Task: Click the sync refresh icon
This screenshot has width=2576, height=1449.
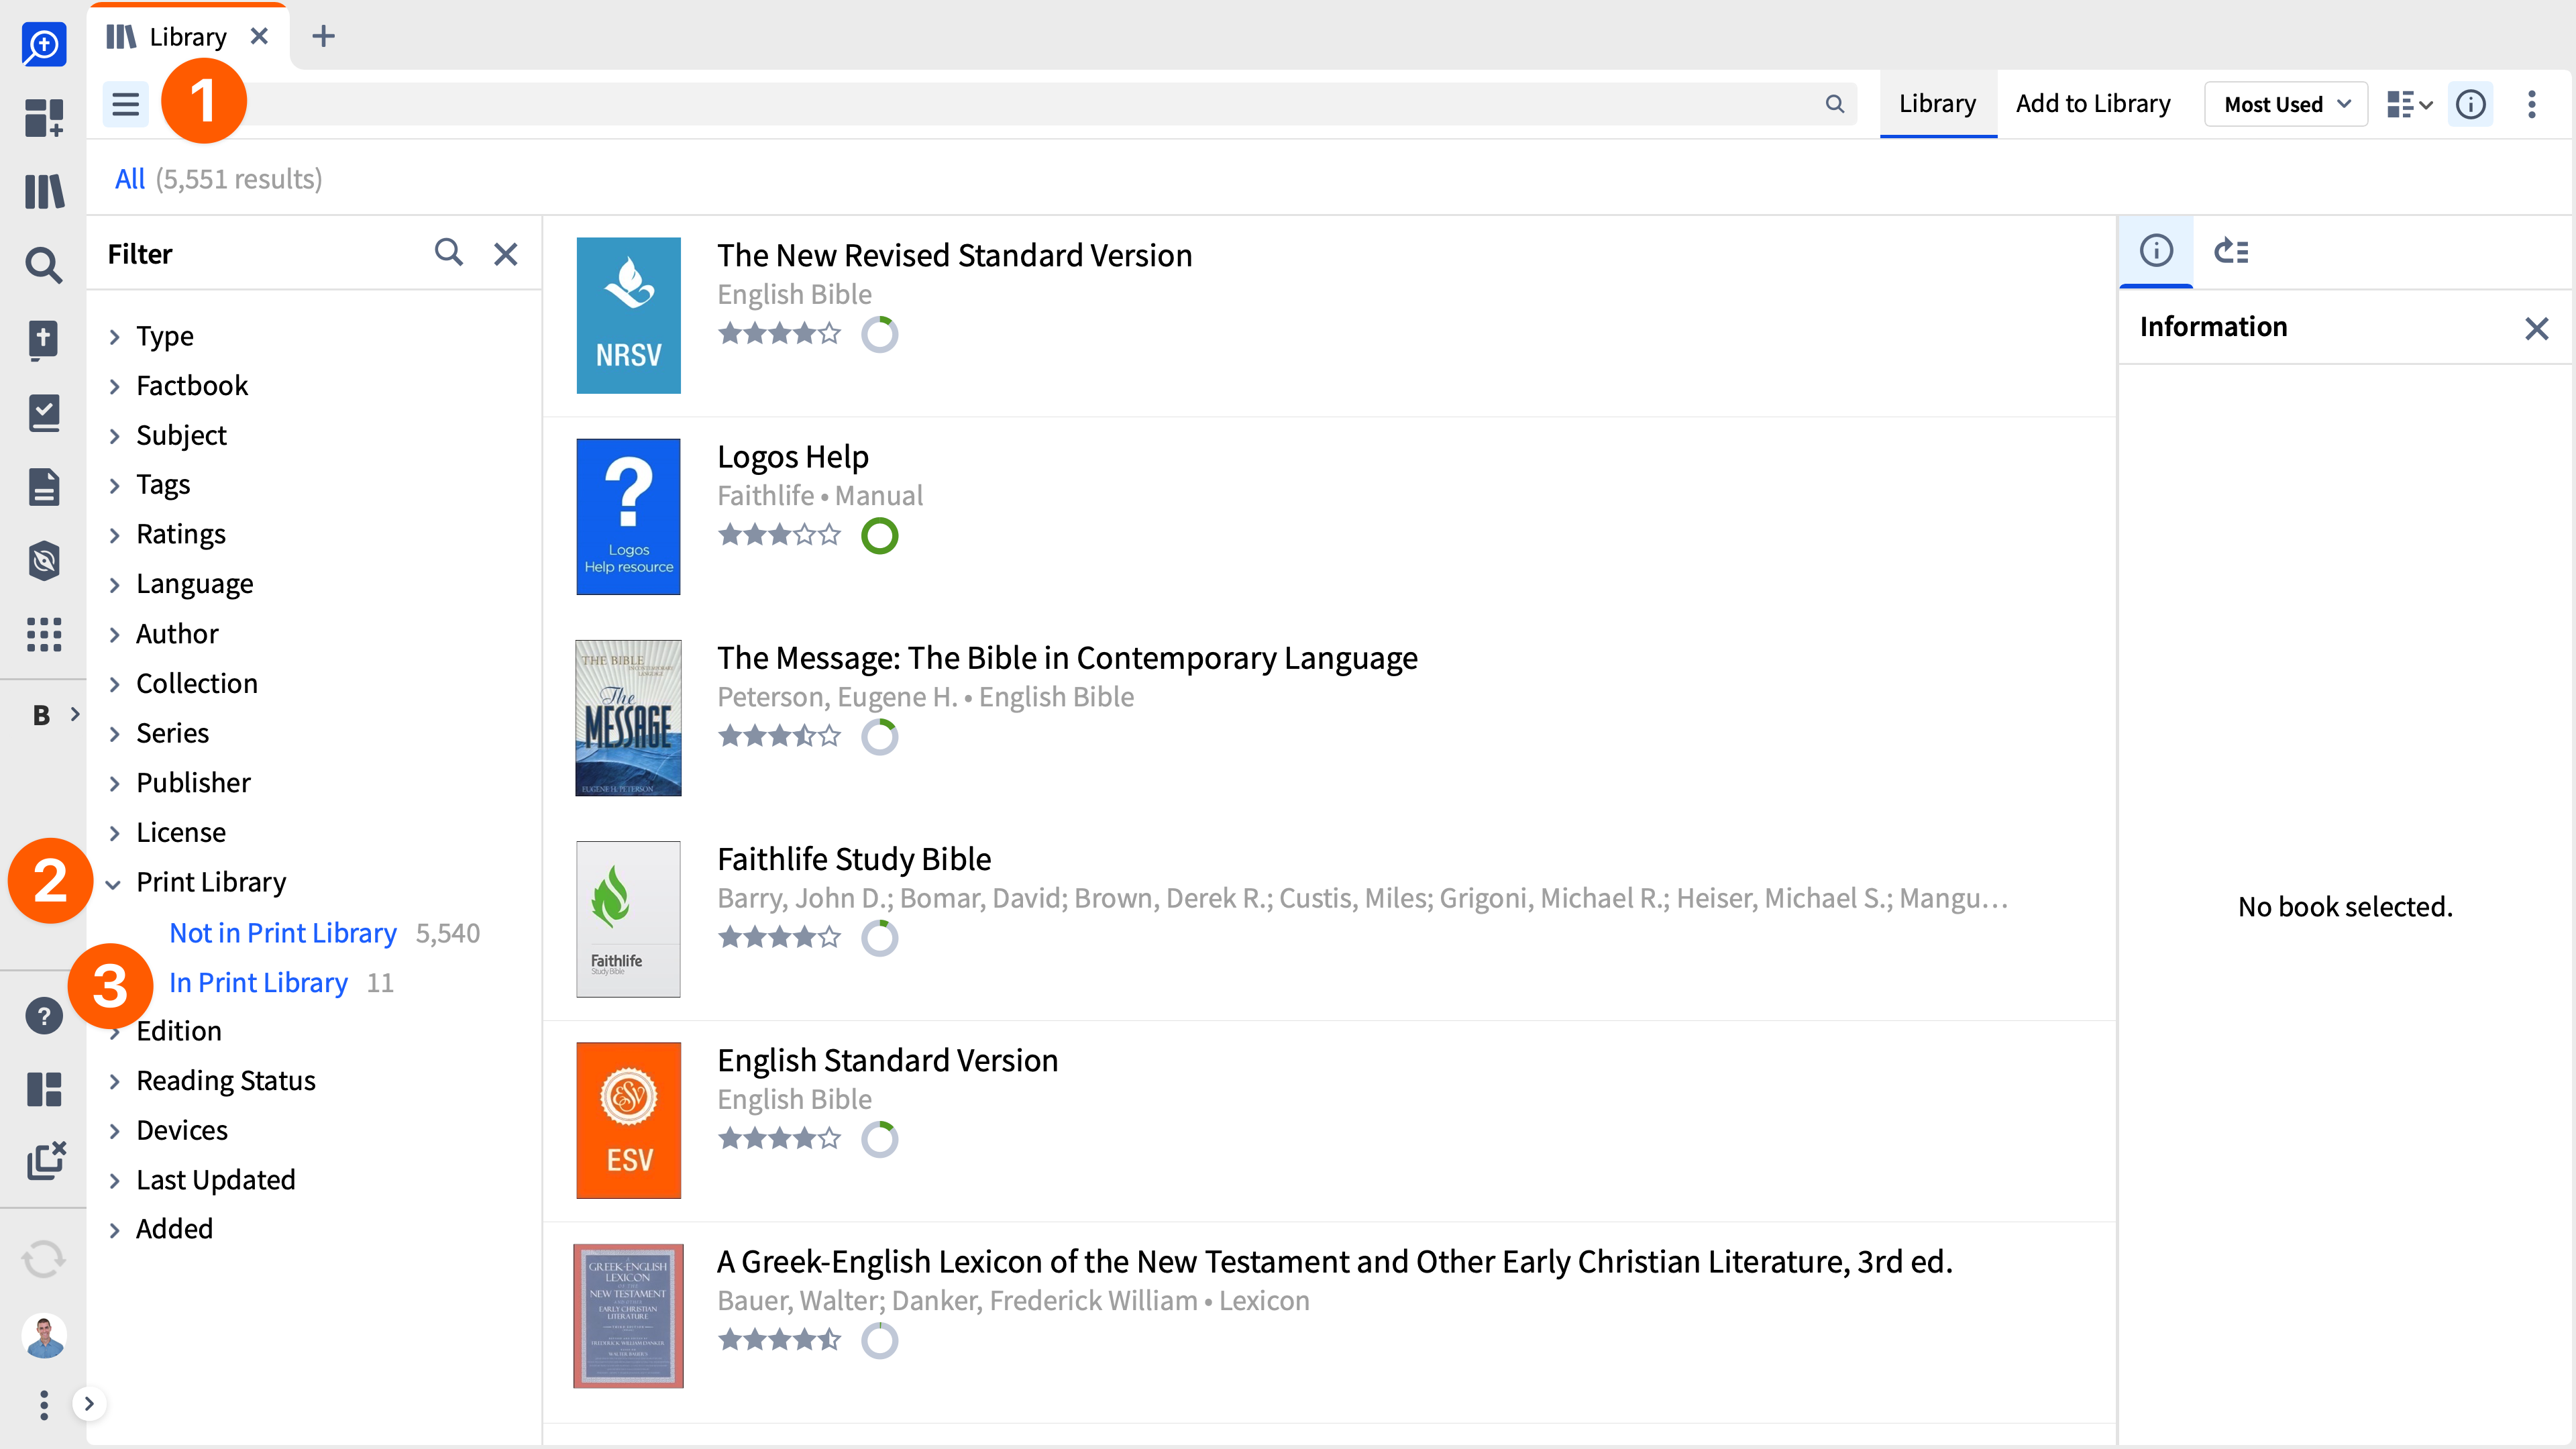Action: [44, 1260]
